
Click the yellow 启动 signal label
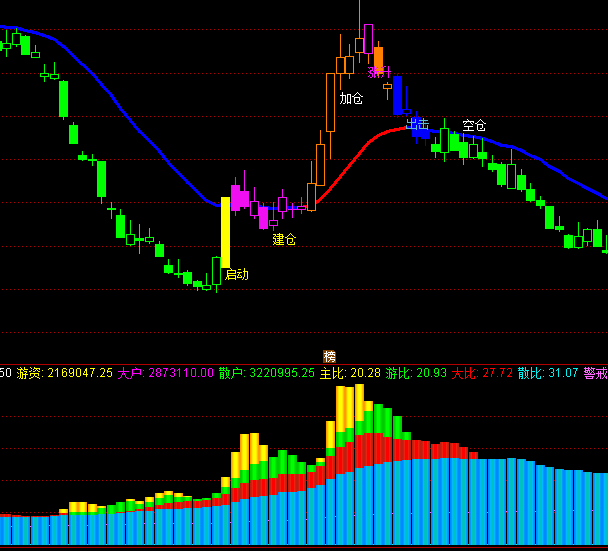tap(236, 274)
